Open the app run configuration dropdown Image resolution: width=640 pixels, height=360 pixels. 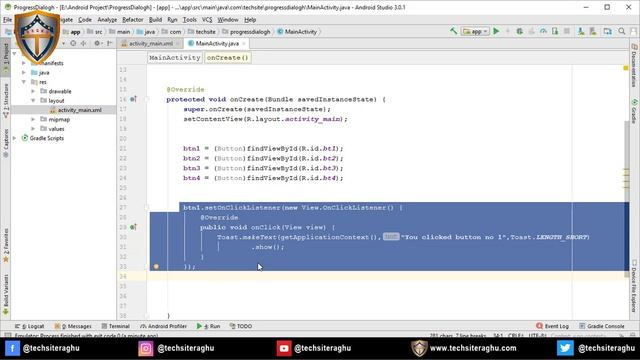click(475, 31)
